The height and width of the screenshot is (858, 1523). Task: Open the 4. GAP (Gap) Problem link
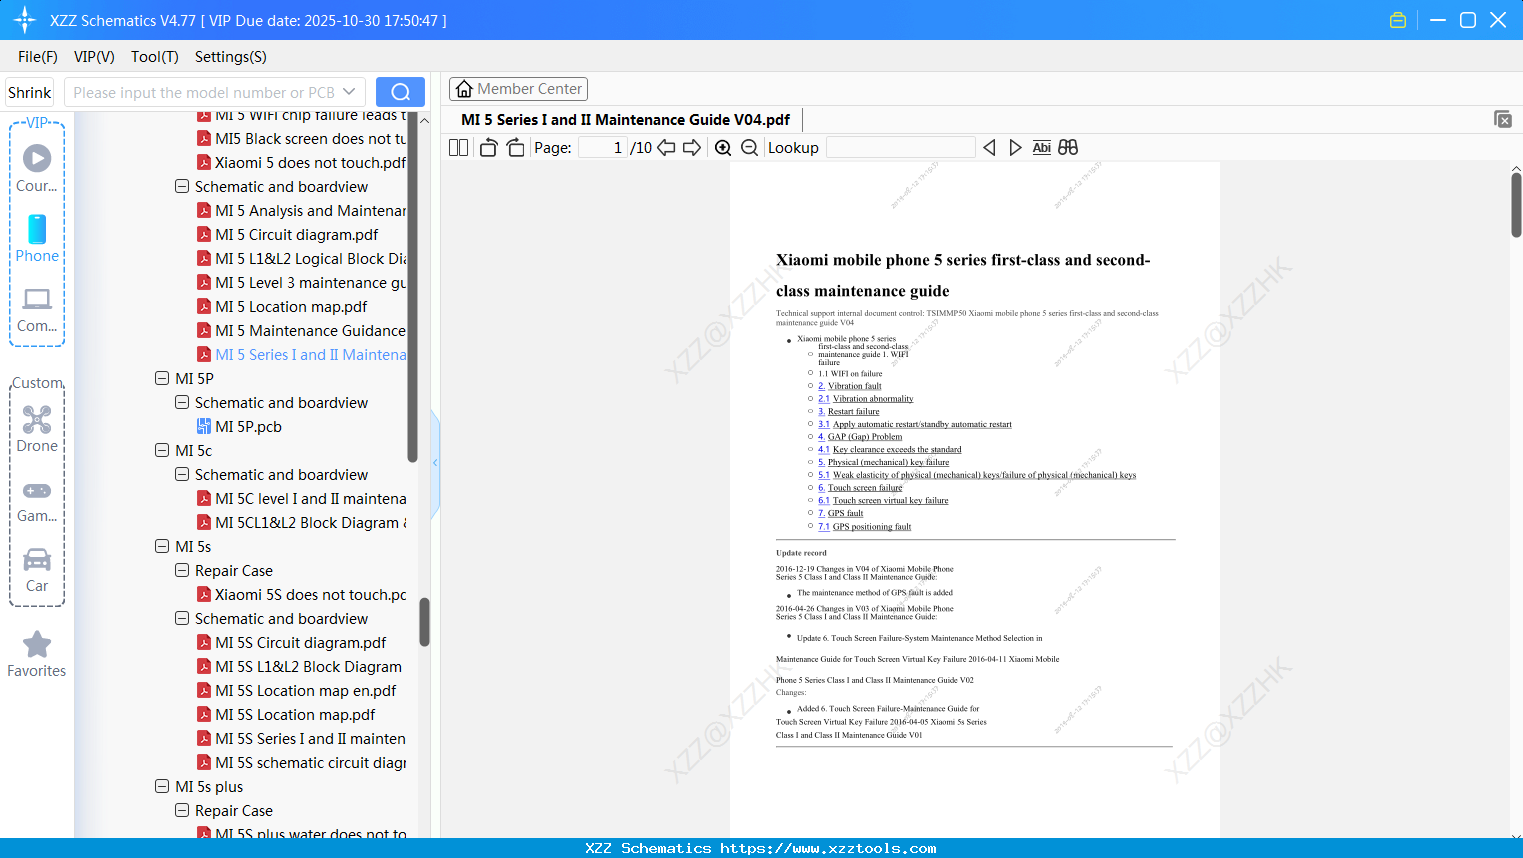point(860,437)
